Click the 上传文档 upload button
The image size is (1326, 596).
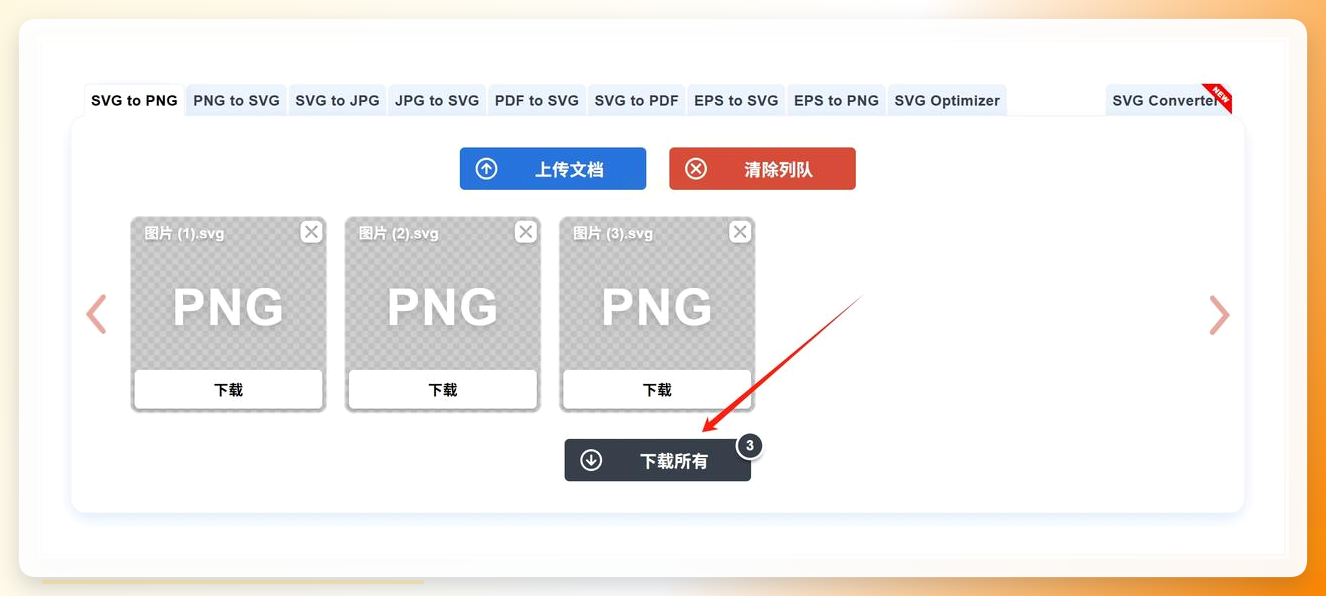pyautogui.click(x=553, y=169)
